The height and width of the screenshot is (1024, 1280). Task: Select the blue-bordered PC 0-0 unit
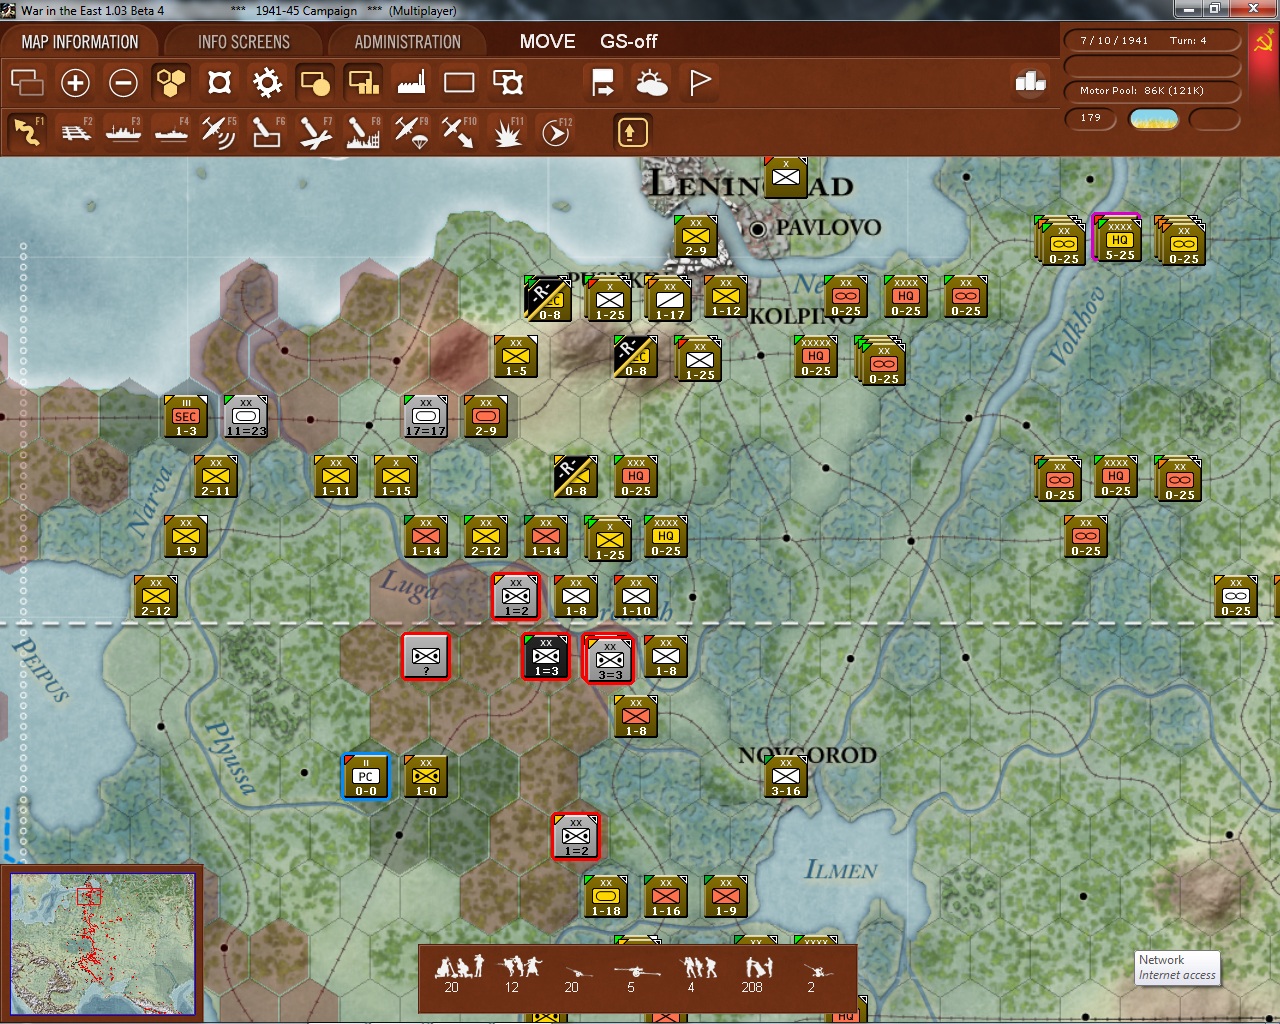pos(366,776)
